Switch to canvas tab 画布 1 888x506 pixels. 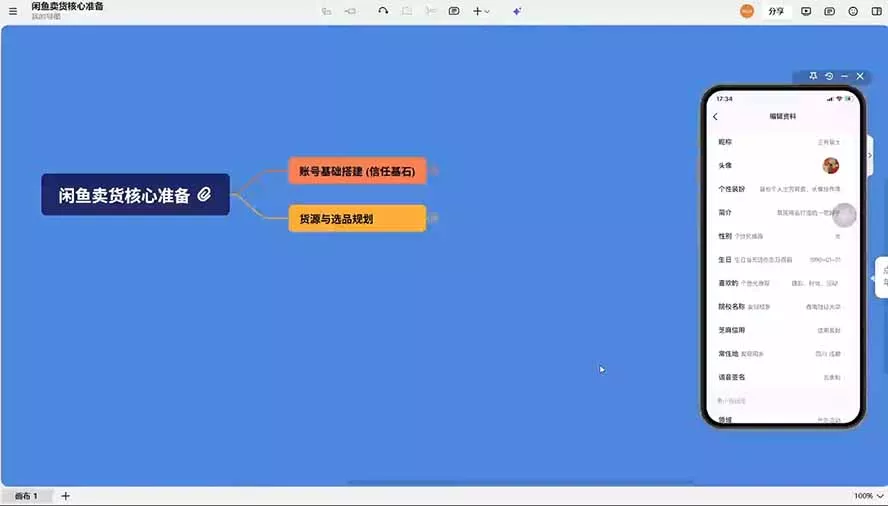[x=26, y=496]
